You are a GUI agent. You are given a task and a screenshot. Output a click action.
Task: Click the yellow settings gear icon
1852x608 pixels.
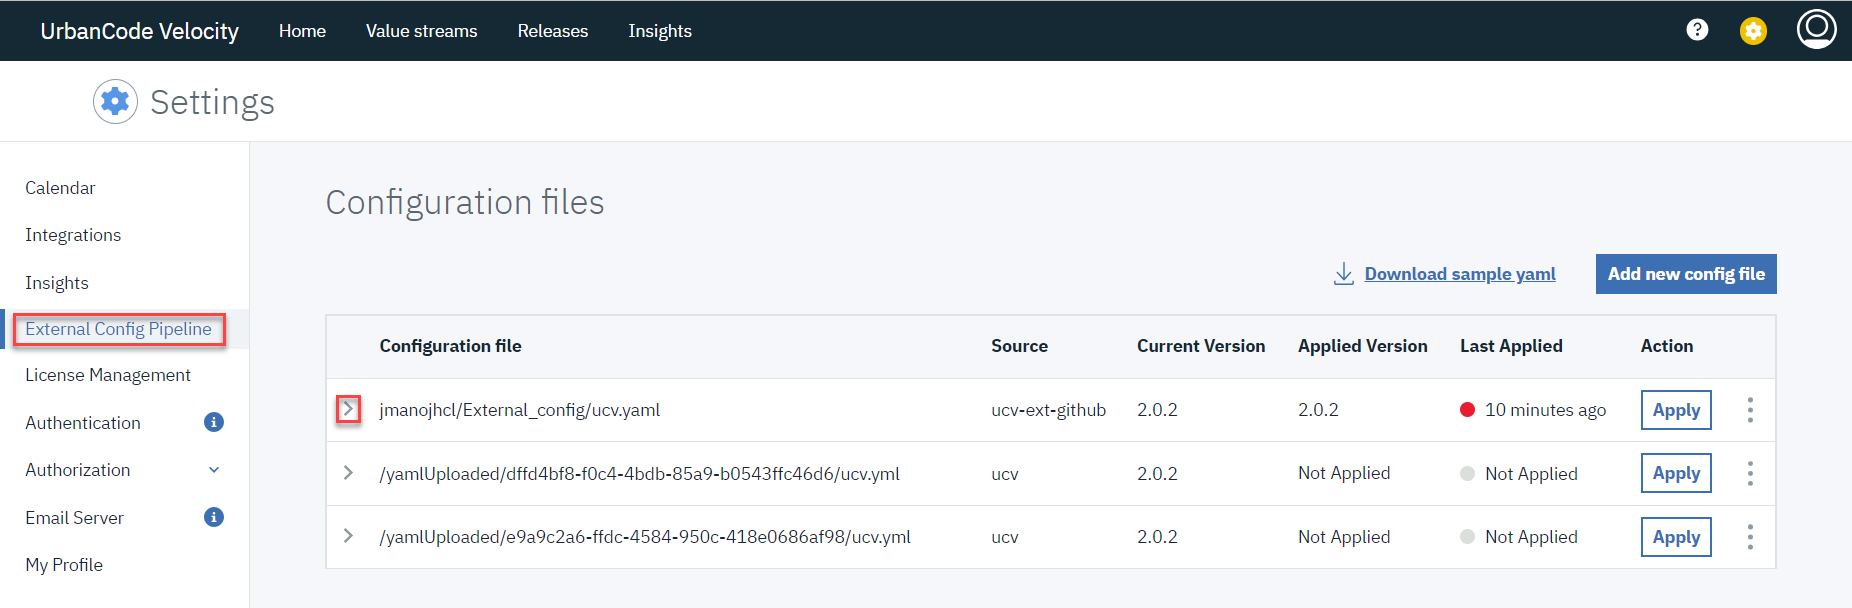(1753, 31)
